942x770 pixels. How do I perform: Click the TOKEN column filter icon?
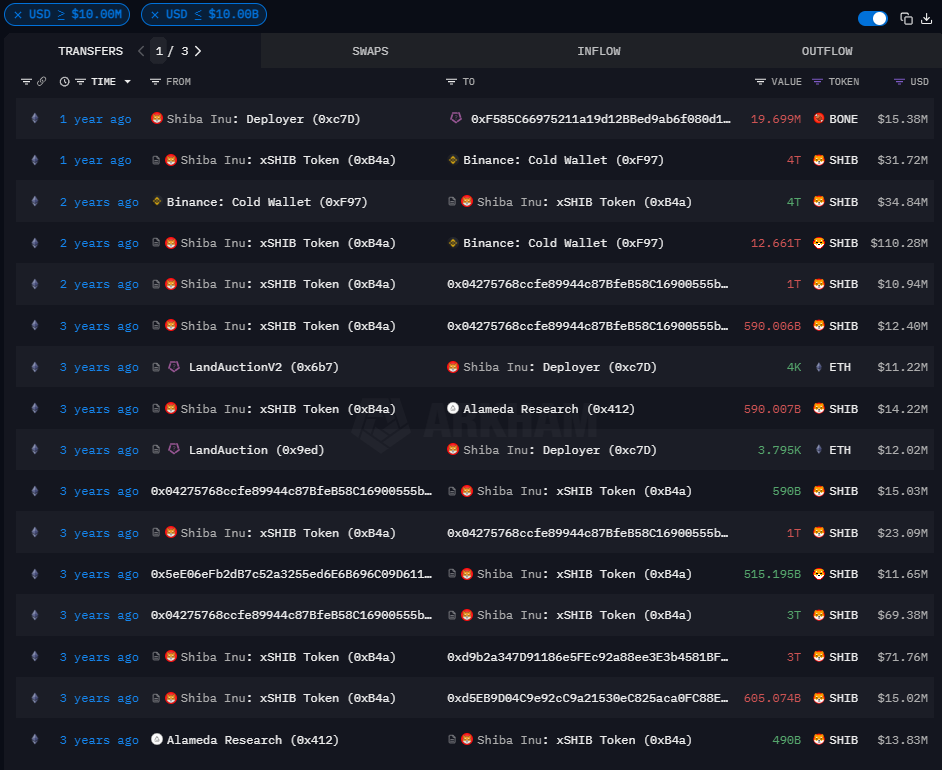[817, 82]
